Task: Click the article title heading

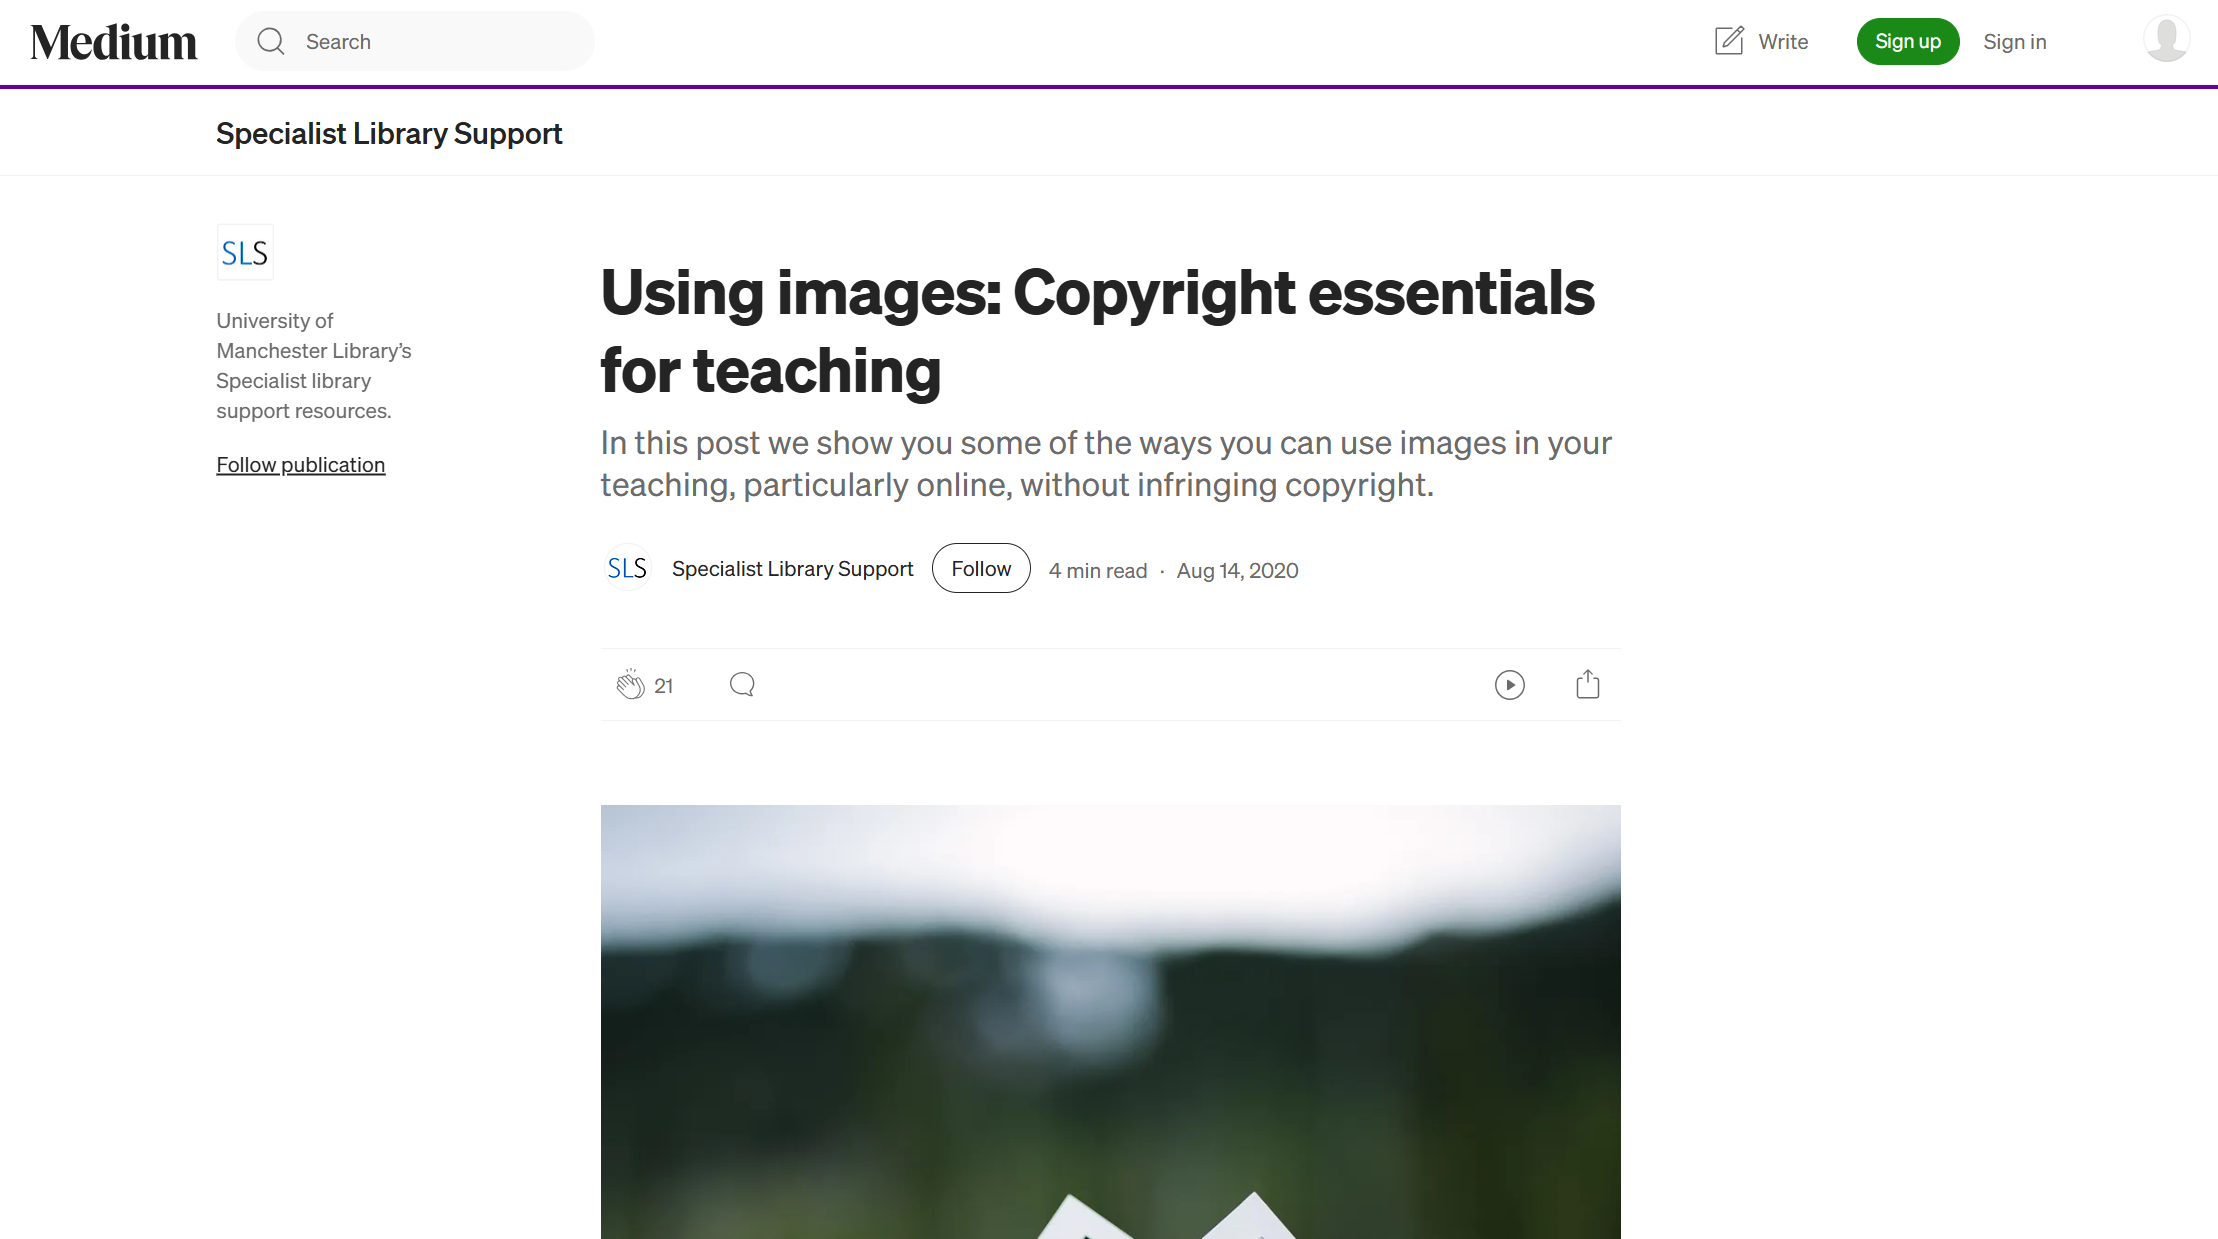Action: point(1097,331)
